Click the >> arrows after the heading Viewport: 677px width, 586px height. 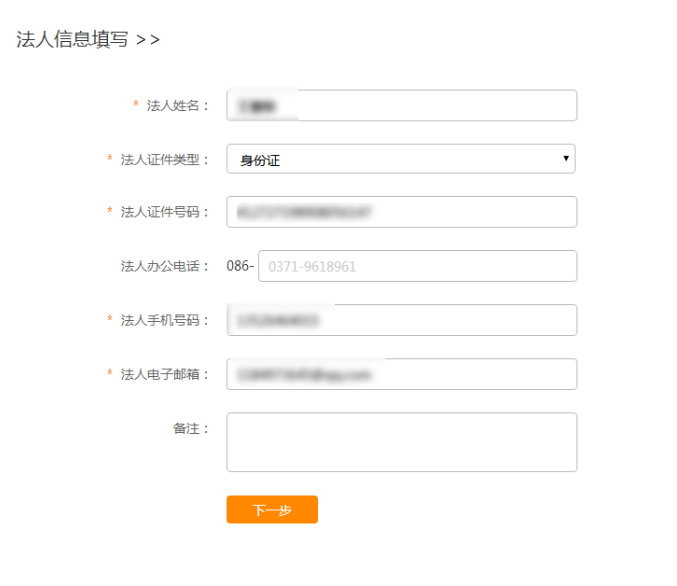click(x=148, y=40)
